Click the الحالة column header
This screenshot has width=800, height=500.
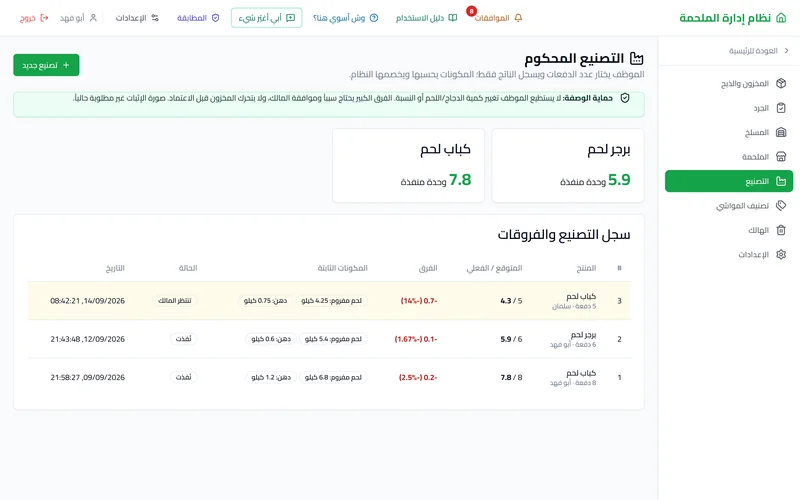tap(188, 268)
